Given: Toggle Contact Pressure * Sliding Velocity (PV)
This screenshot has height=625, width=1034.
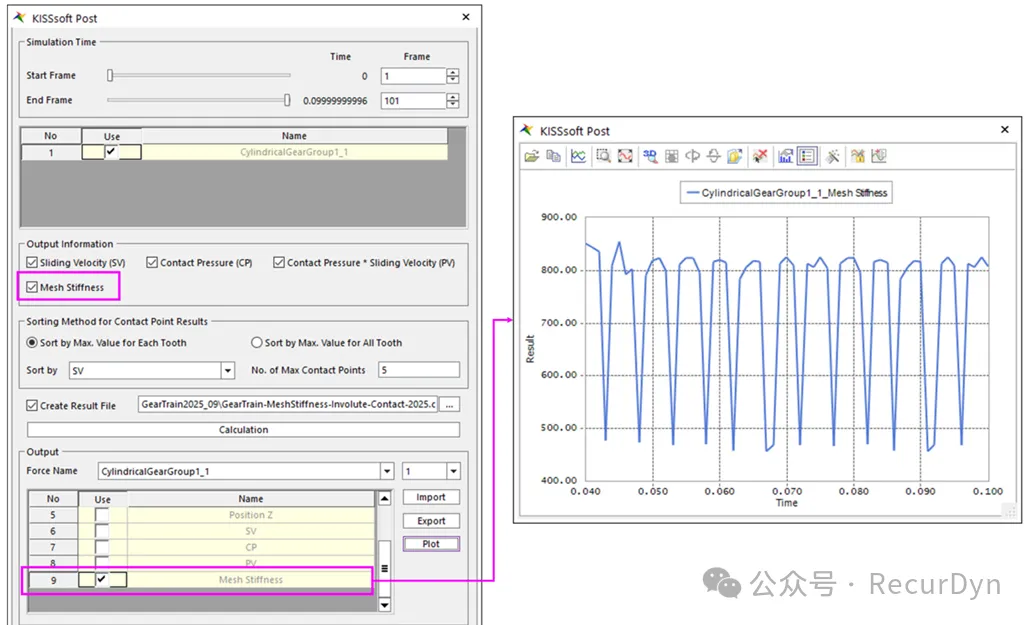Looking at the screenshot, I should click(x=279, y=262).
